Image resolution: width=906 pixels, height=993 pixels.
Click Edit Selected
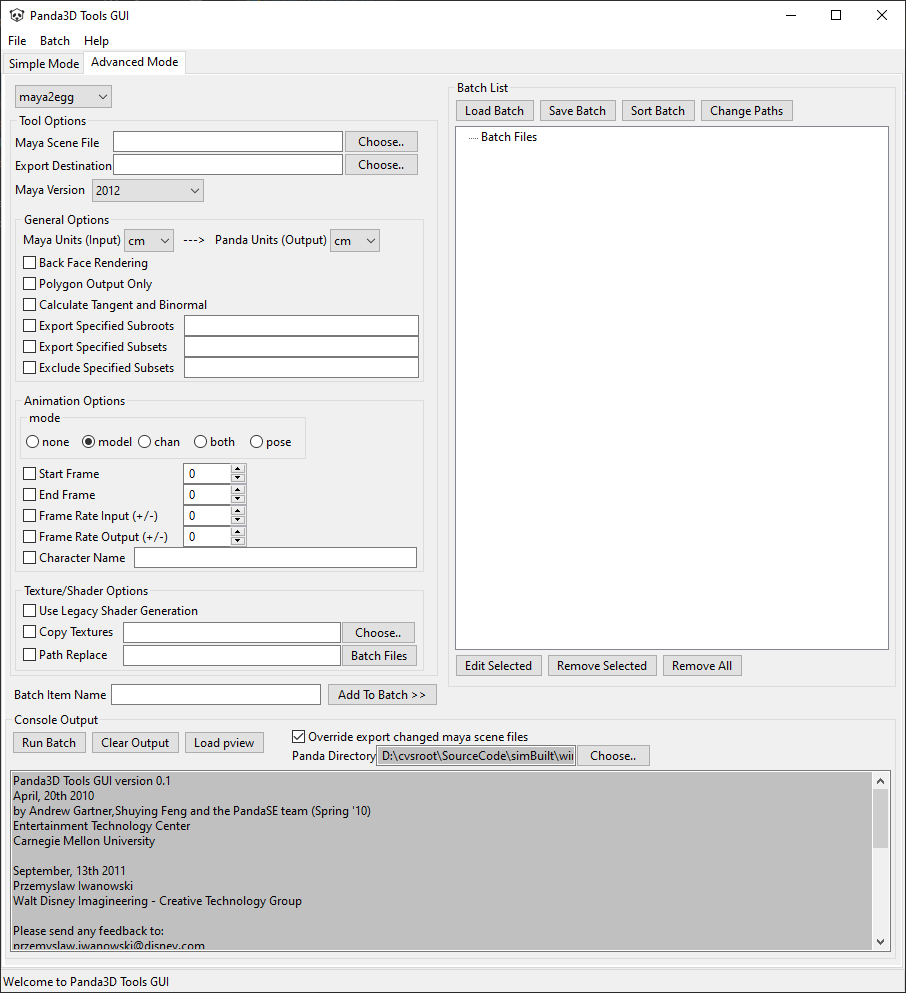[x=498, y=666]
